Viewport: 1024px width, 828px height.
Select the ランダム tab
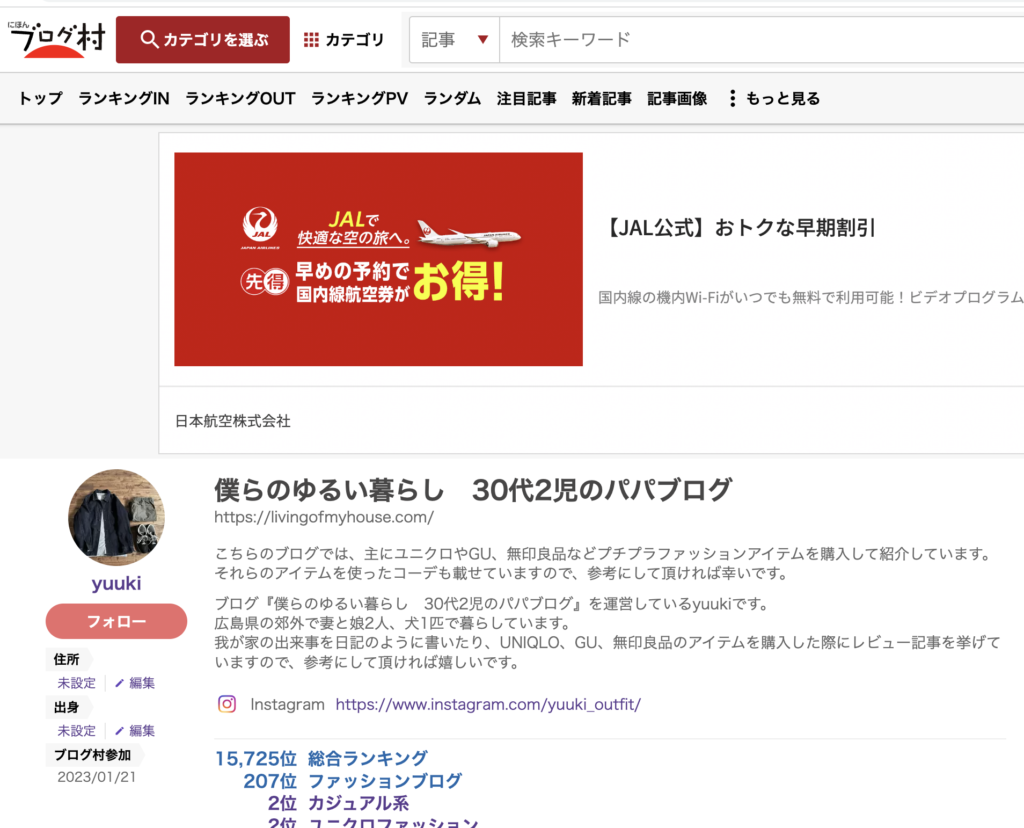tap(452, 99)
